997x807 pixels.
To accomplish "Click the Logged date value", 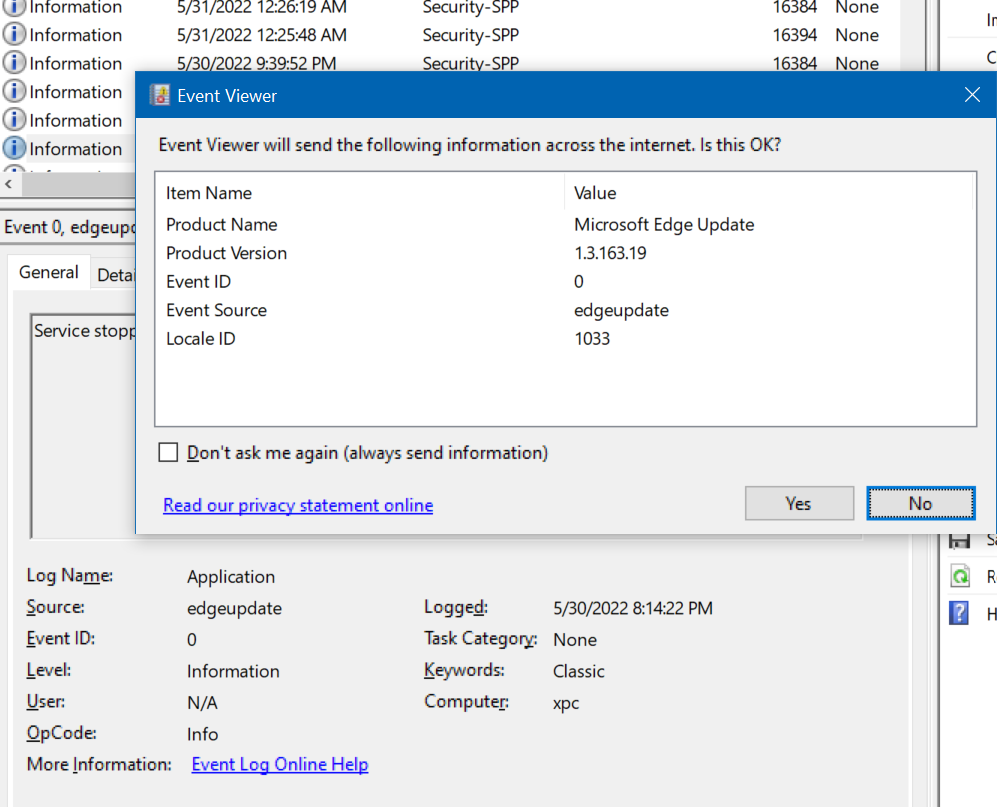I will (x=633, y=609).
